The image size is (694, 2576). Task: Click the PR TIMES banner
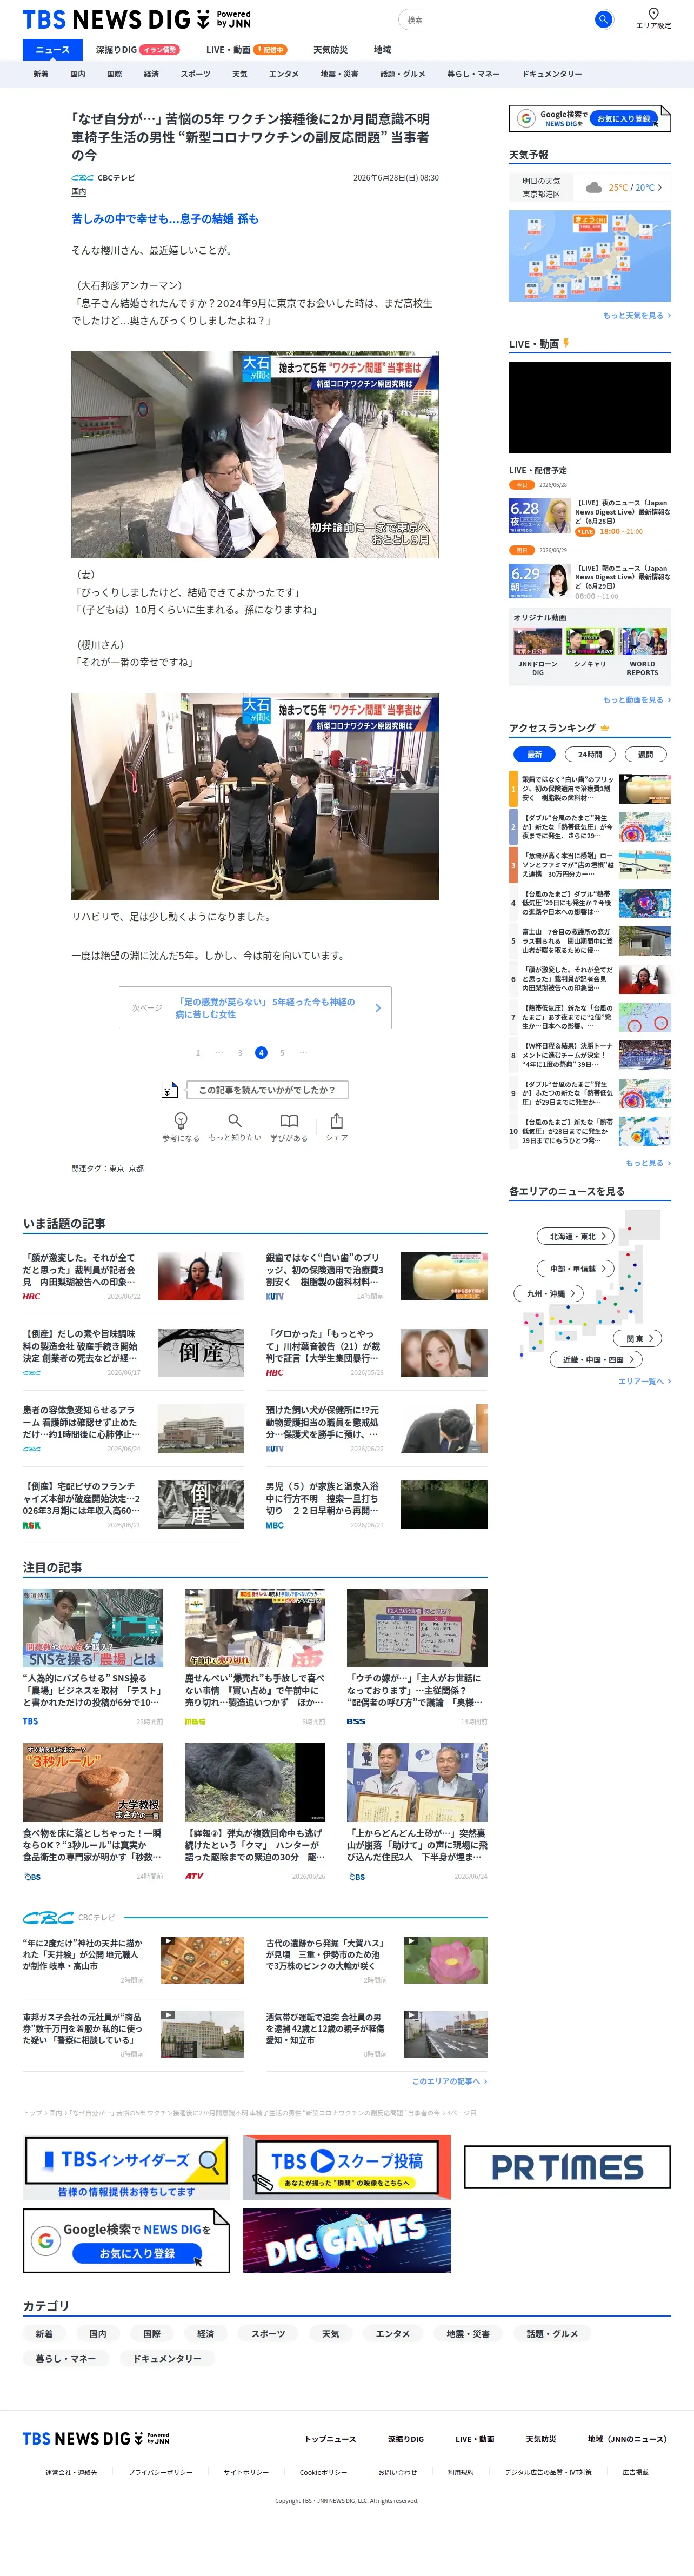[567, 2167]
